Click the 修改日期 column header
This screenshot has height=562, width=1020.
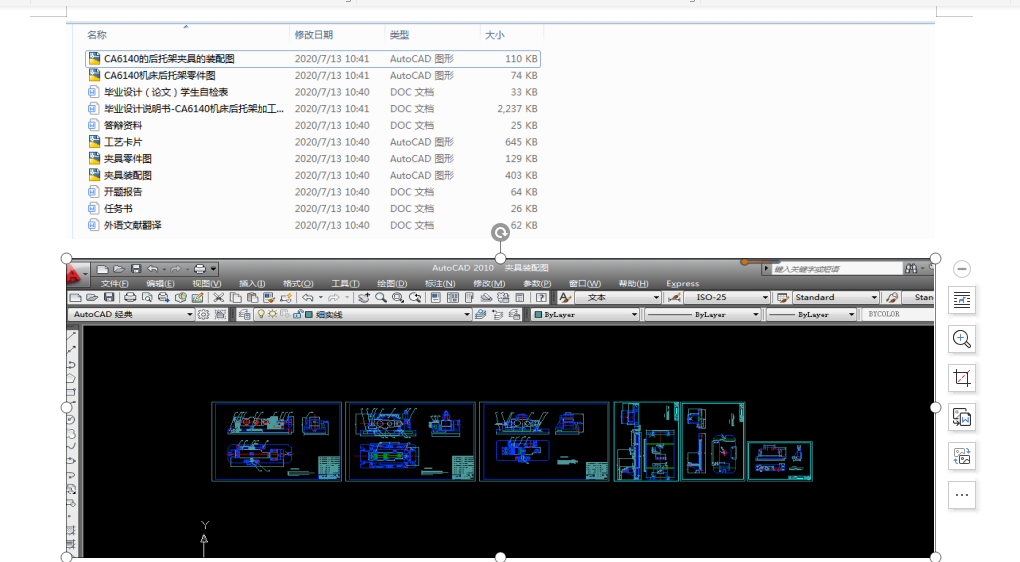pyautogui.click(x=314, y=34)
